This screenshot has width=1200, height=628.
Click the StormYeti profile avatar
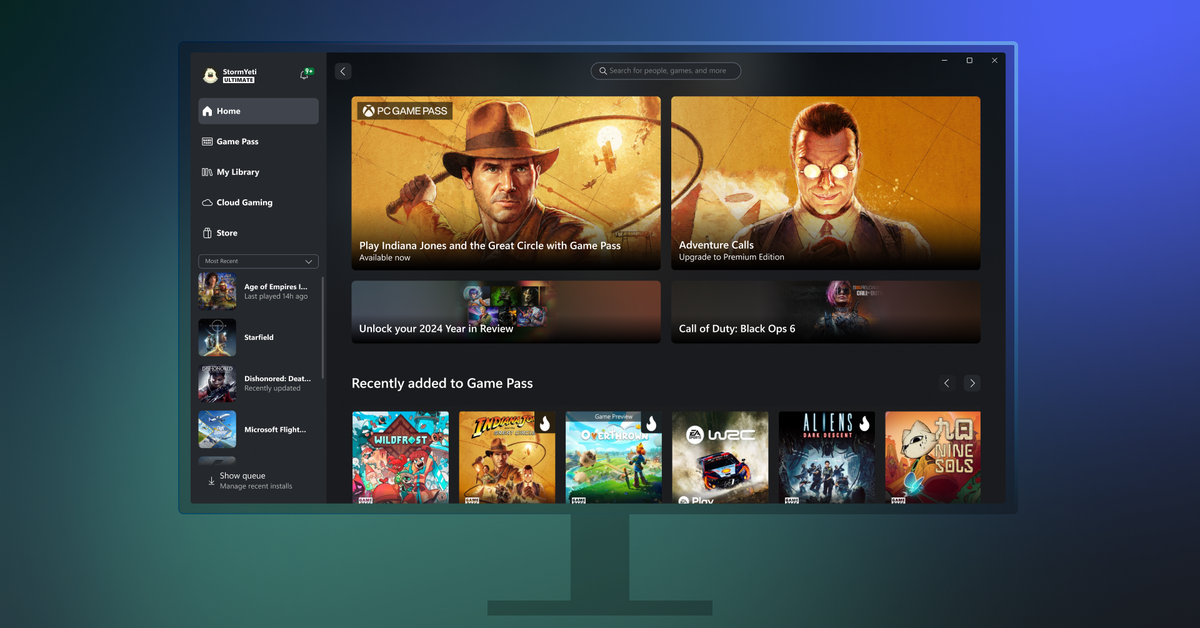210,74
